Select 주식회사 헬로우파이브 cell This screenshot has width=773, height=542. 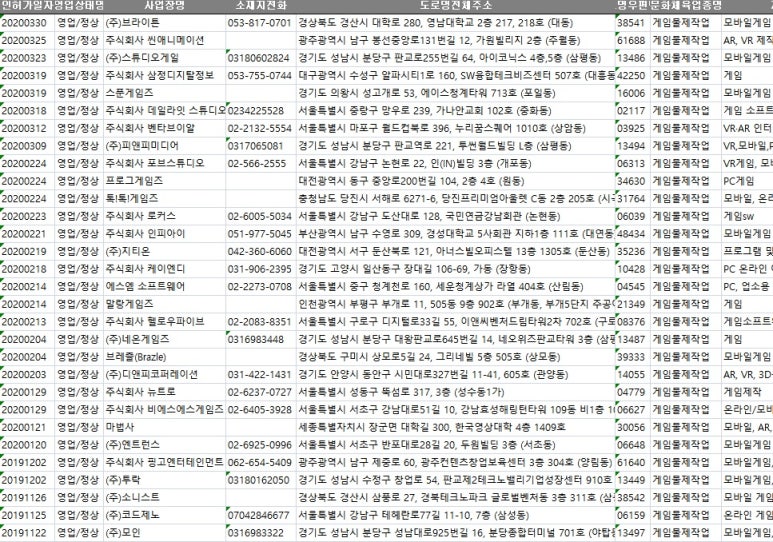[165, 322]
